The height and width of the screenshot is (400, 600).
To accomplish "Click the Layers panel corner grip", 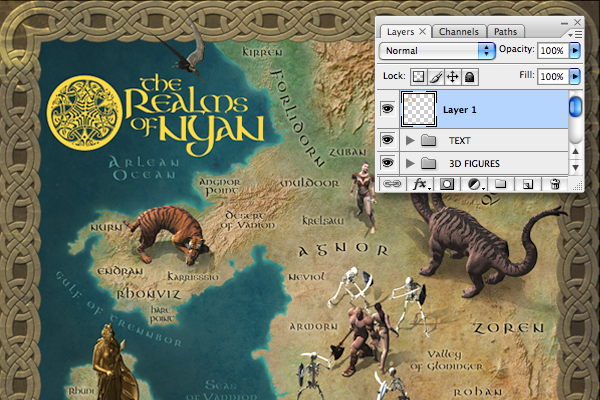I will 578,186.
